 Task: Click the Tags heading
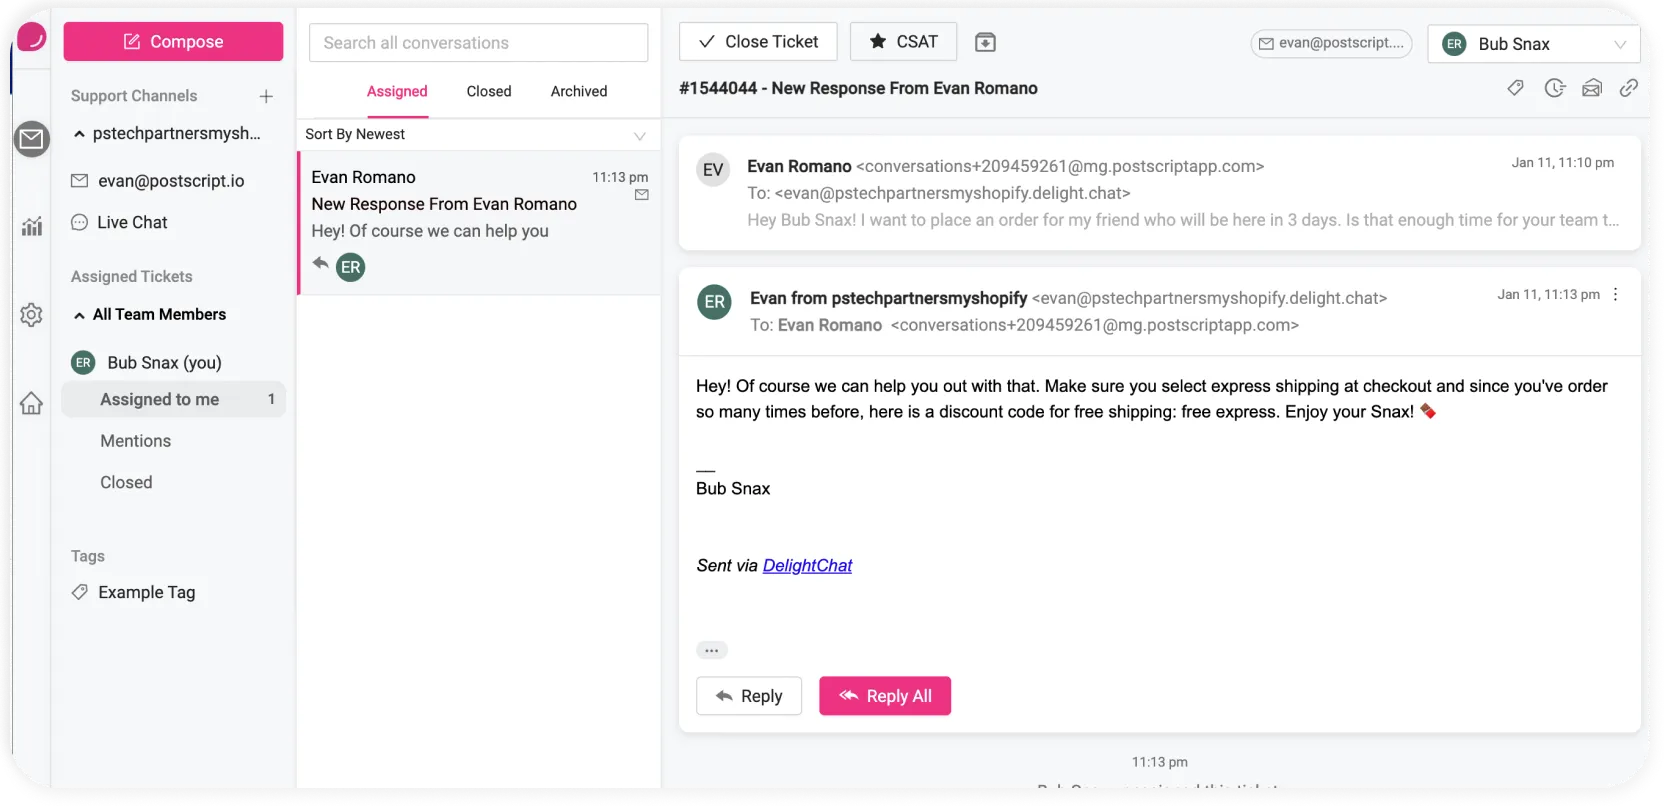(88, 556)
